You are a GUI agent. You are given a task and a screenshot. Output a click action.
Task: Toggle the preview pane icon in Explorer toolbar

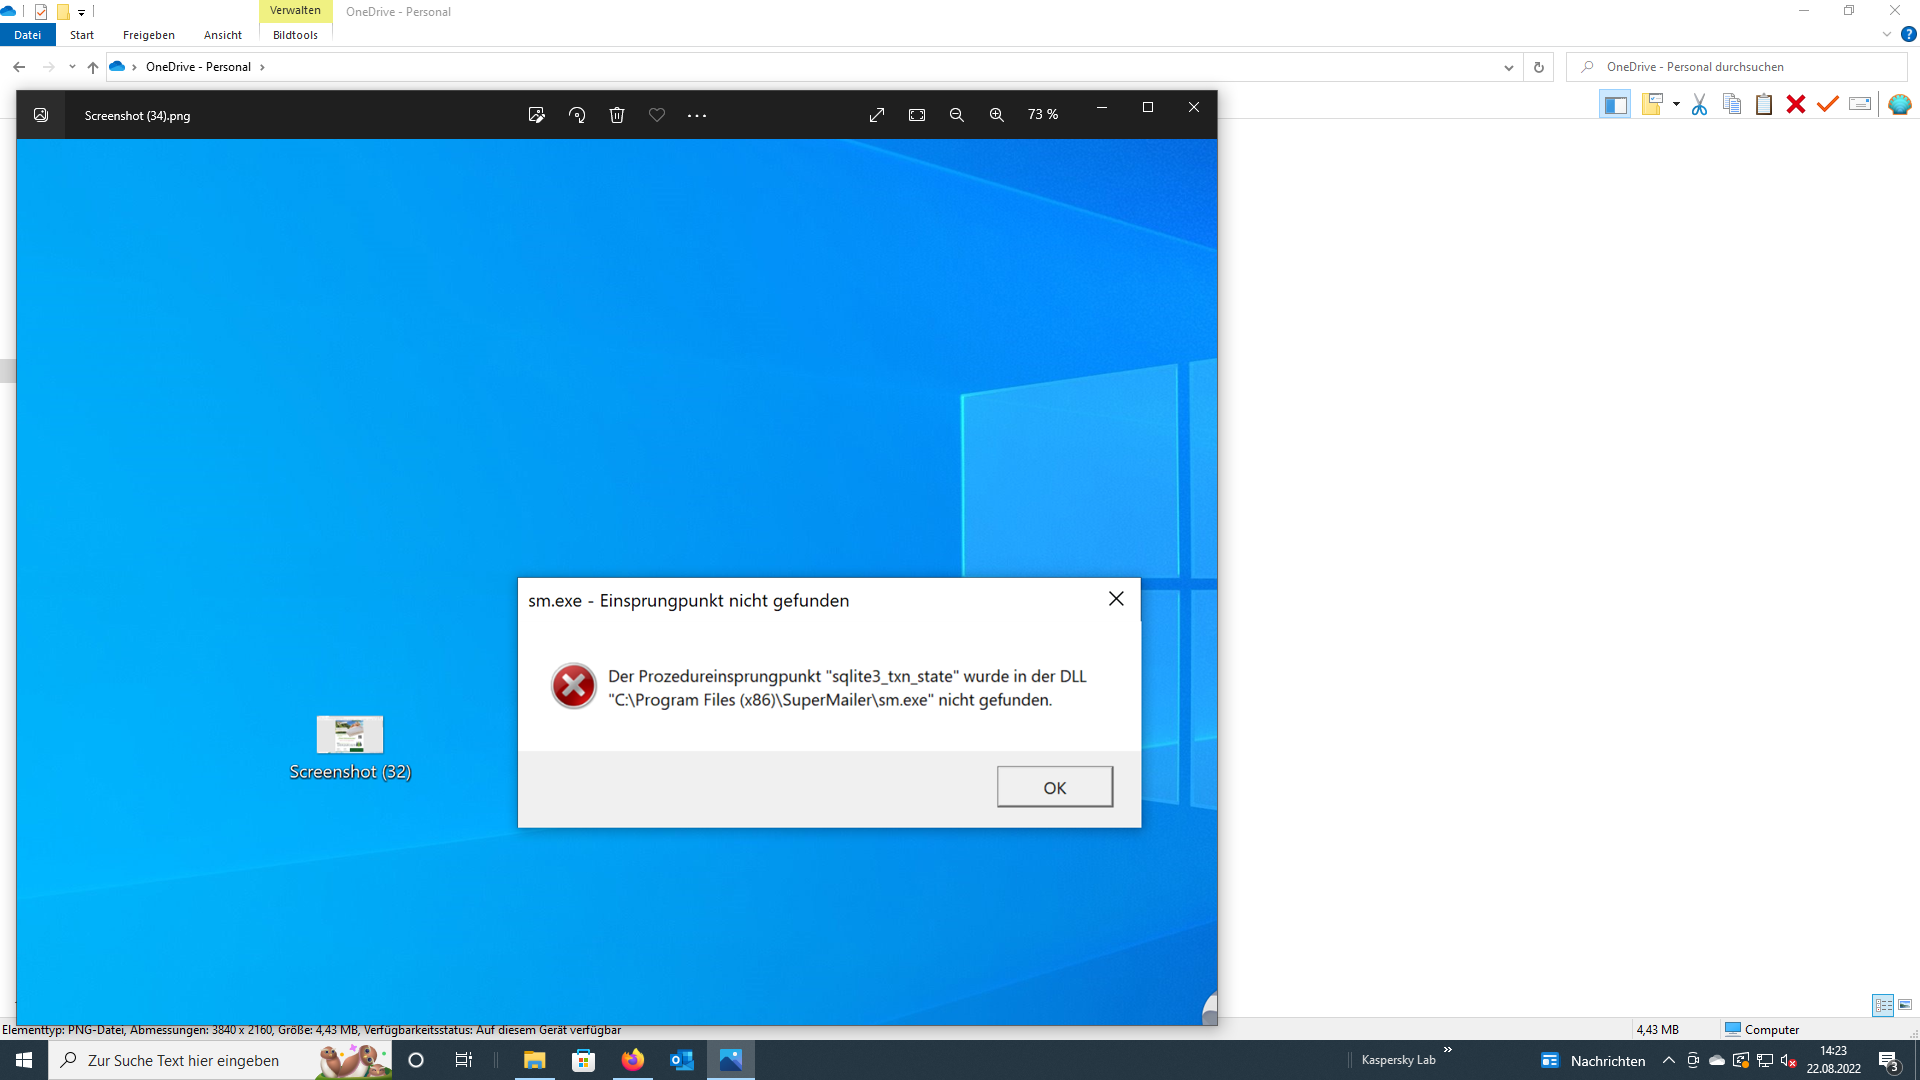[x=1616, y=104]
